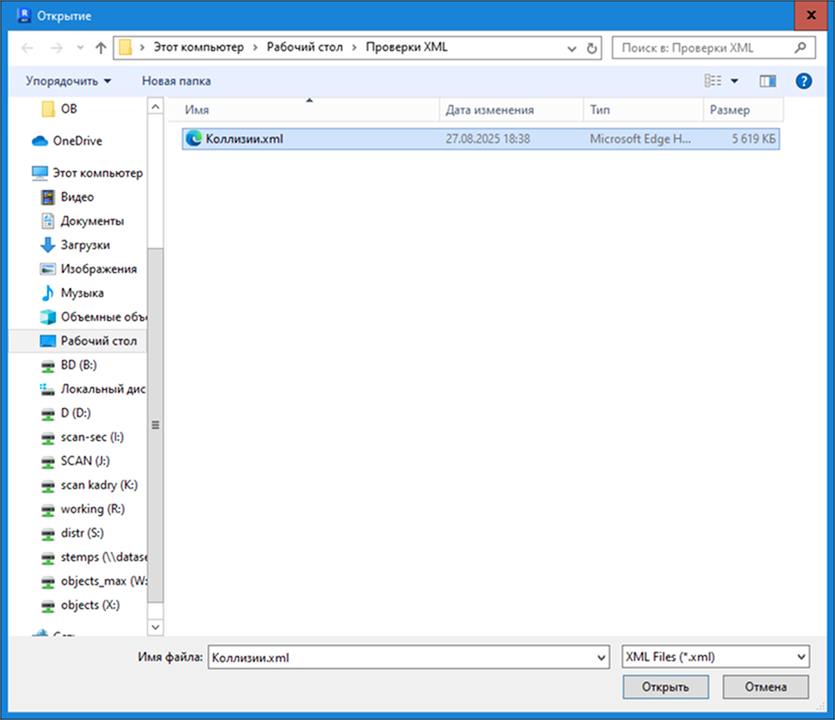Open the view options dropdown arrow
The image size is (835, 720).
coord(734,81)
